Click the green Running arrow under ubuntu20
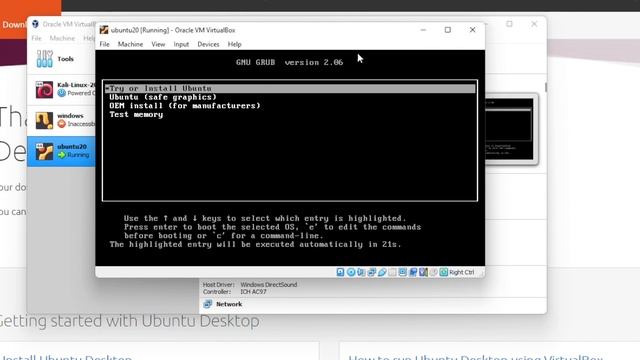Image resolution: width=640 pixels, height=360 pixels. point(62,155)
